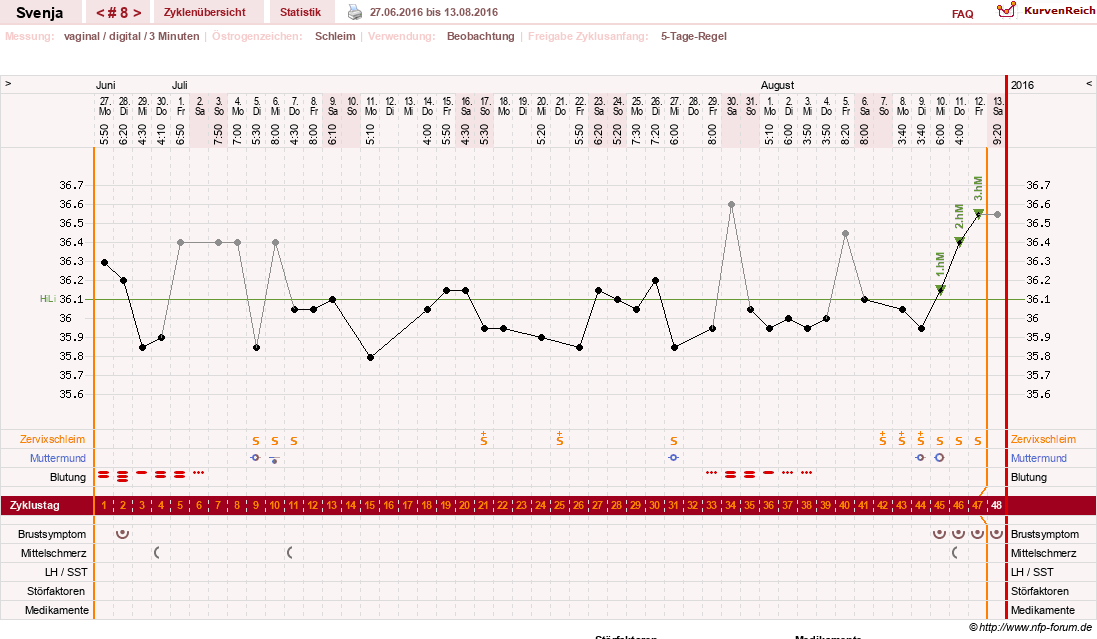This screenshot has width=1097, height=639.
Task: Click the Blutung spotting dots on cycle day 38
Action: point(807,473)
